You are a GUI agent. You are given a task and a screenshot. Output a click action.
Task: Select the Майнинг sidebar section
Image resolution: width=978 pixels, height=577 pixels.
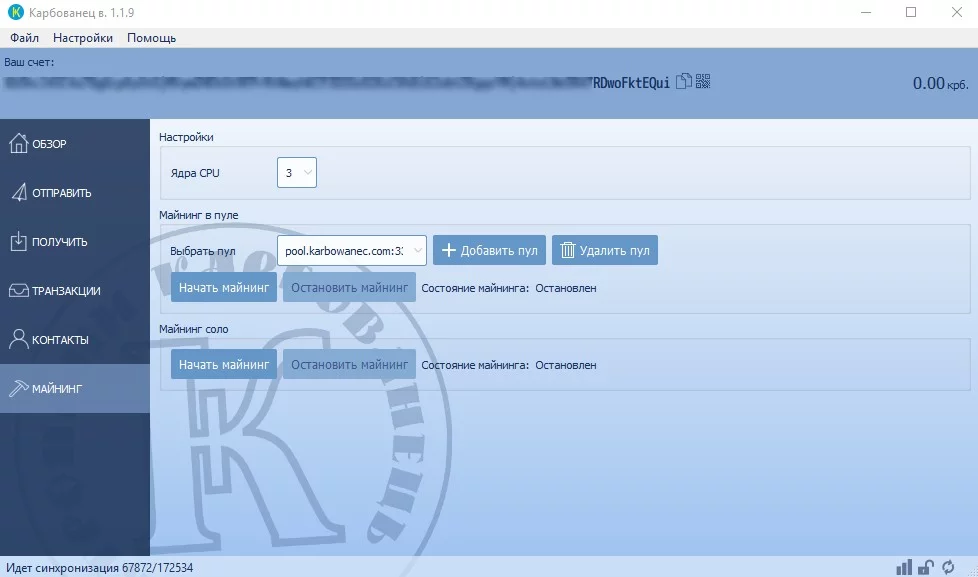(x=75, y=388)
